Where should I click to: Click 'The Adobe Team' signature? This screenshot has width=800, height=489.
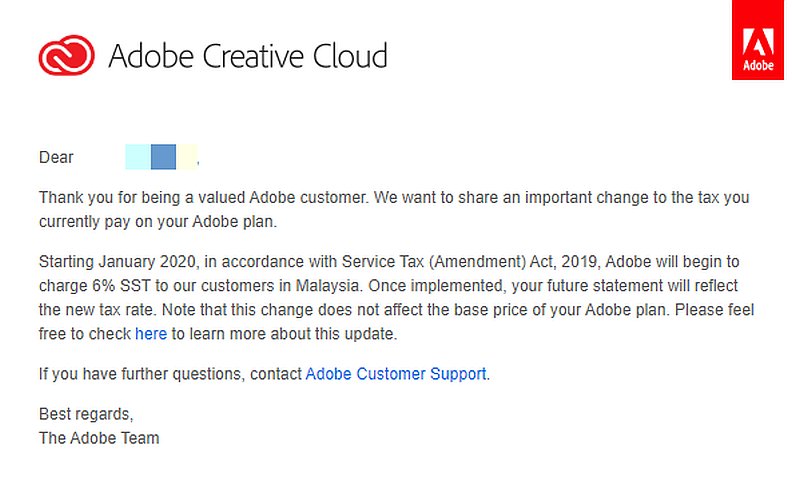point(99,438)
